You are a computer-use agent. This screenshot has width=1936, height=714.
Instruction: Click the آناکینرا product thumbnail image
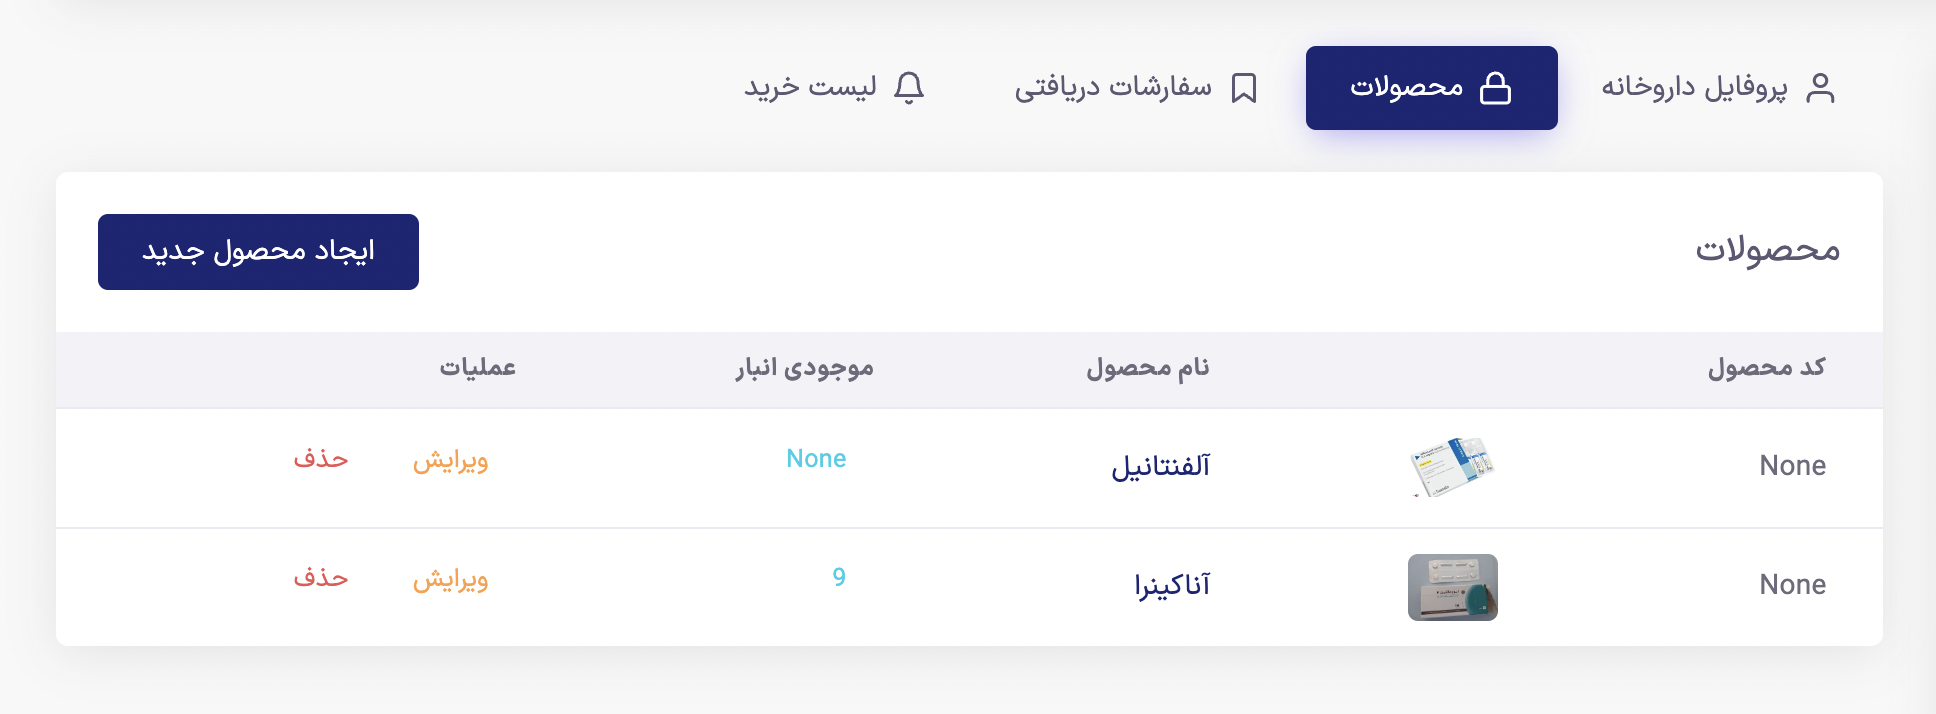tap(1452, 587)
